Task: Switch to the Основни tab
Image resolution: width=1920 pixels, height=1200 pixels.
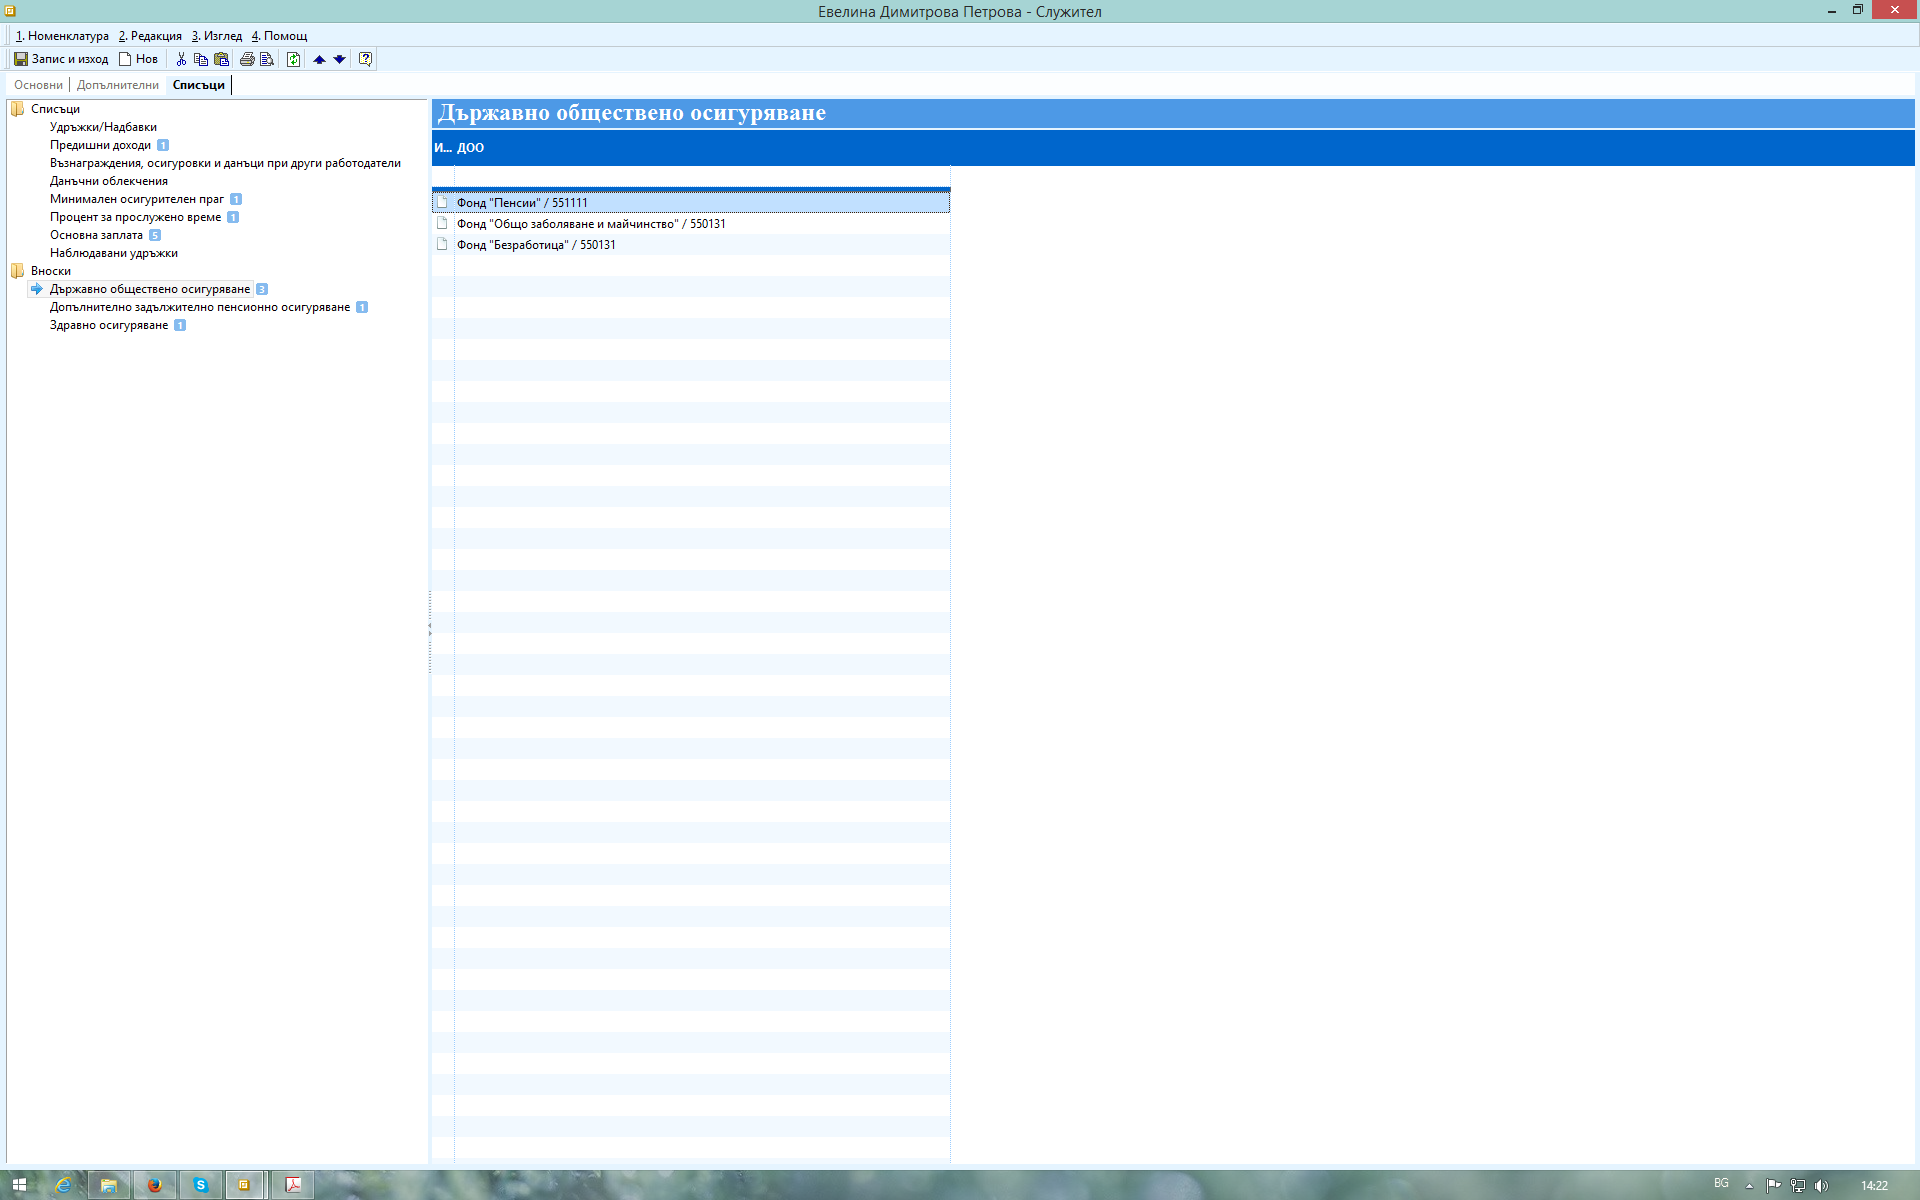Action: pyautogui.click(x=38, y=85)
